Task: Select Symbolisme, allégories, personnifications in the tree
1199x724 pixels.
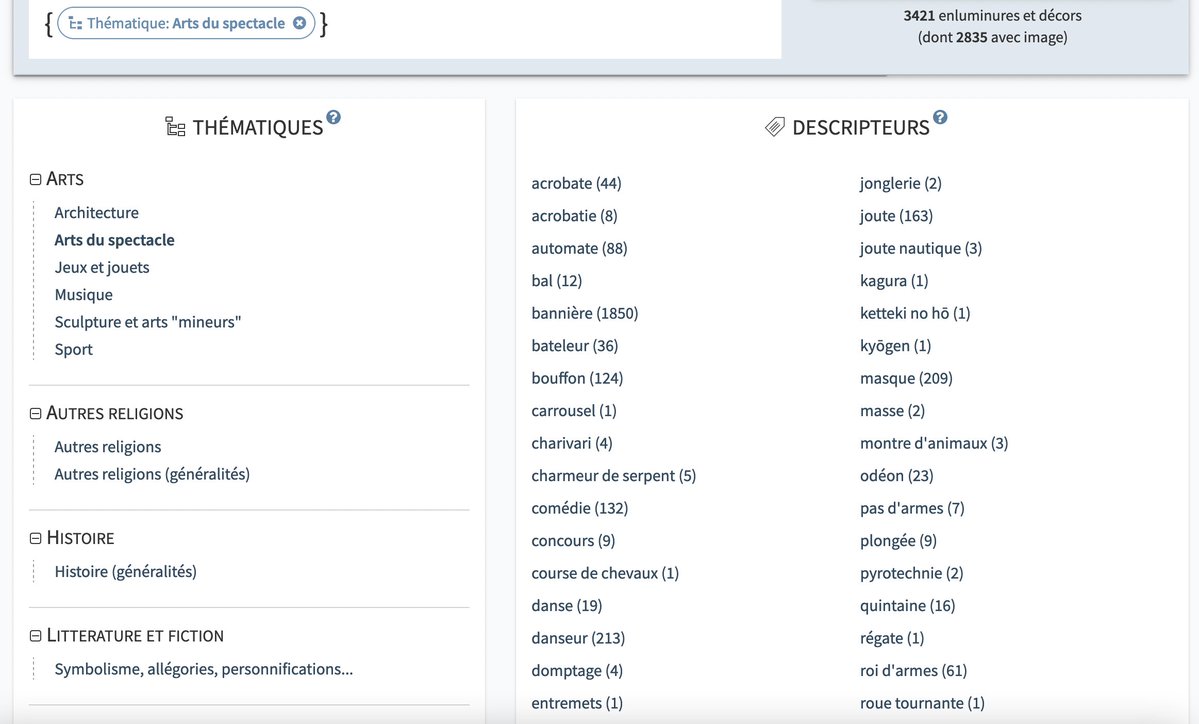Action: tap(204, 669)
